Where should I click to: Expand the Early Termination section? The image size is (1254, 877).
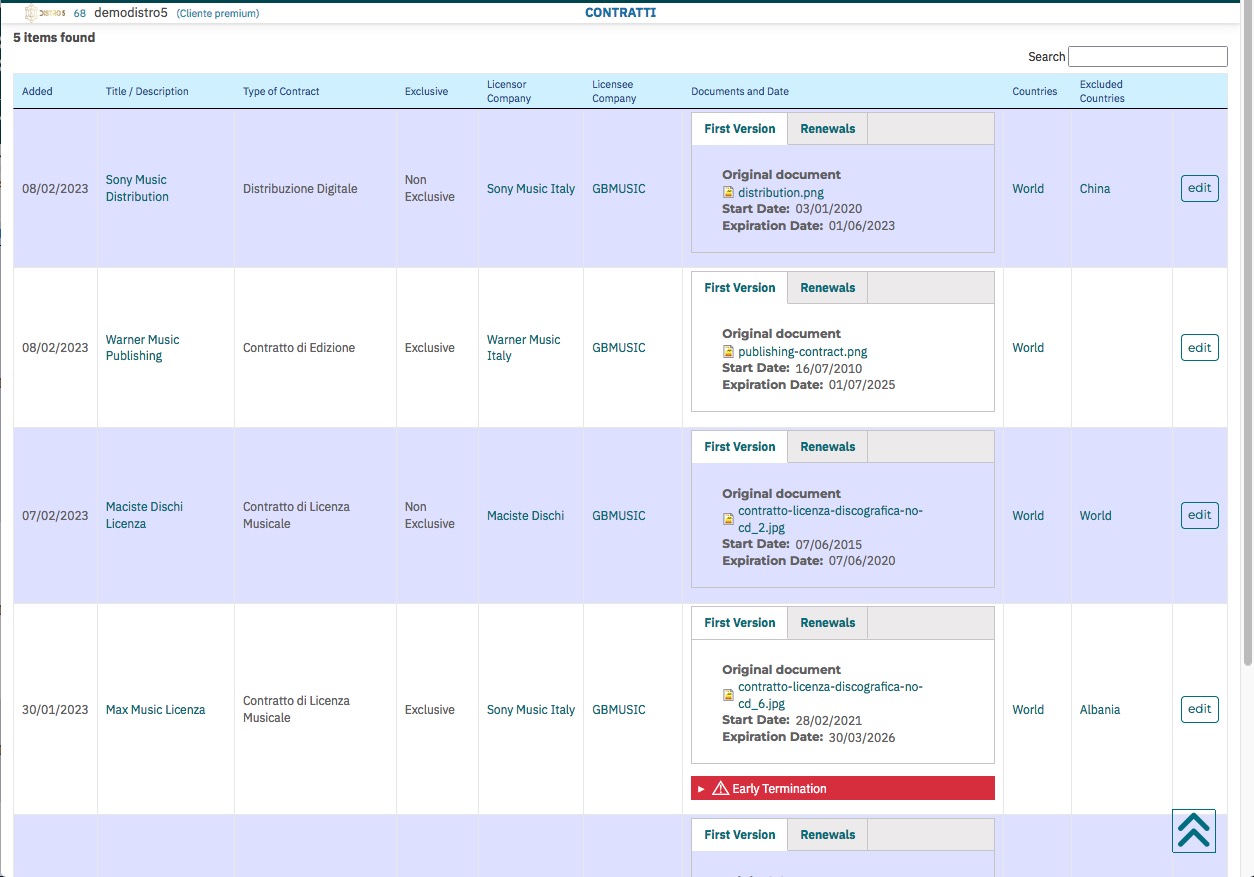(843, 789)
